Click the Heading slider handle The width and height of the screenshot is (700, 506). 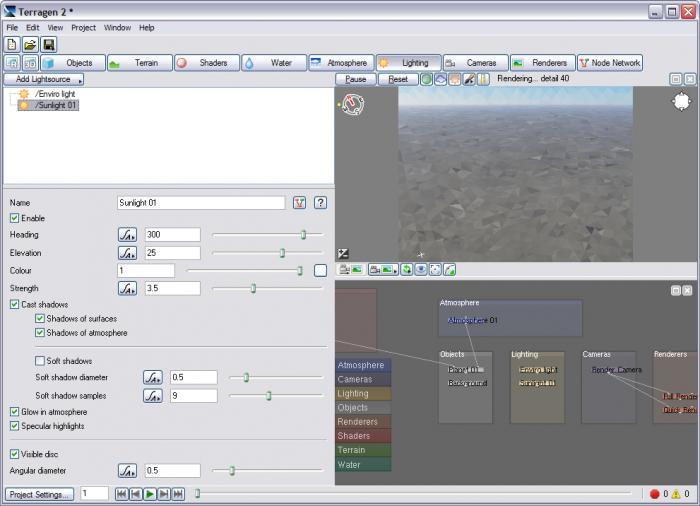point(303,235)
